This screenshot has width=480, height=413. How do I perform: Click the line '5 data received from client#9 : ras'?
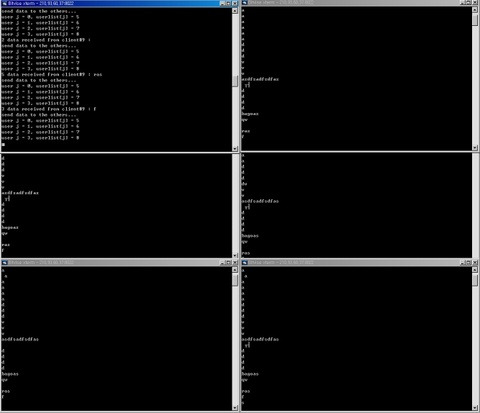52,74
